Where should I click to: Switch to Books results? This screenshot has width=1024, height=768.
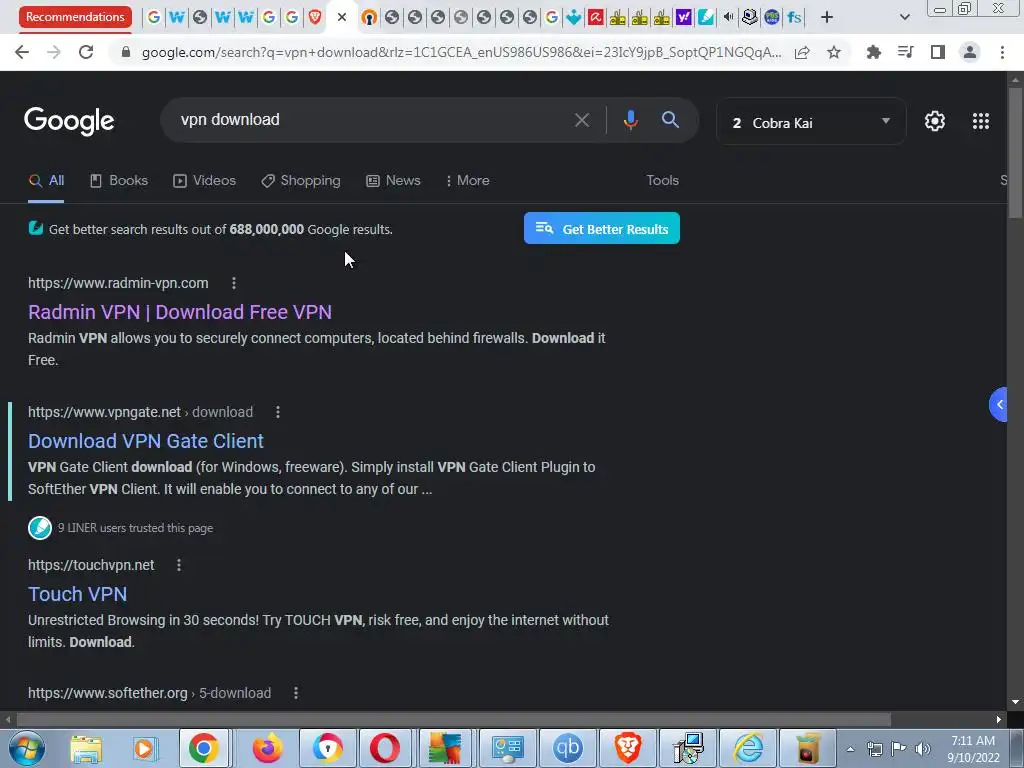tap(119, 181)
